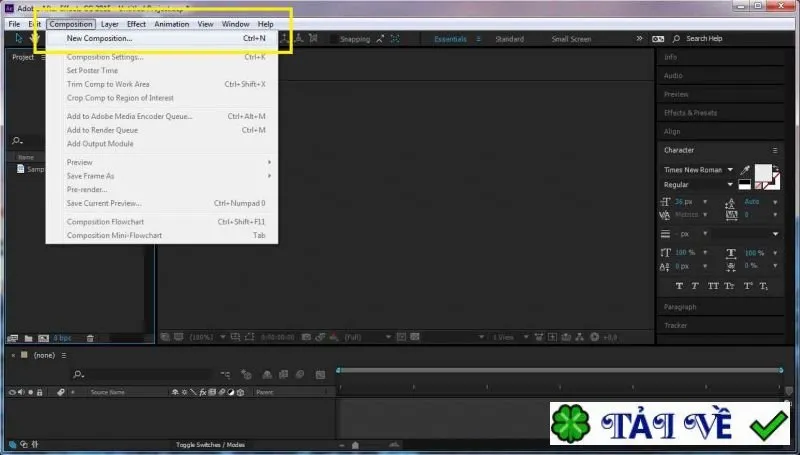Apply the All Caps text style
Screen dimensions: 800x455
[x=713, y=286]
